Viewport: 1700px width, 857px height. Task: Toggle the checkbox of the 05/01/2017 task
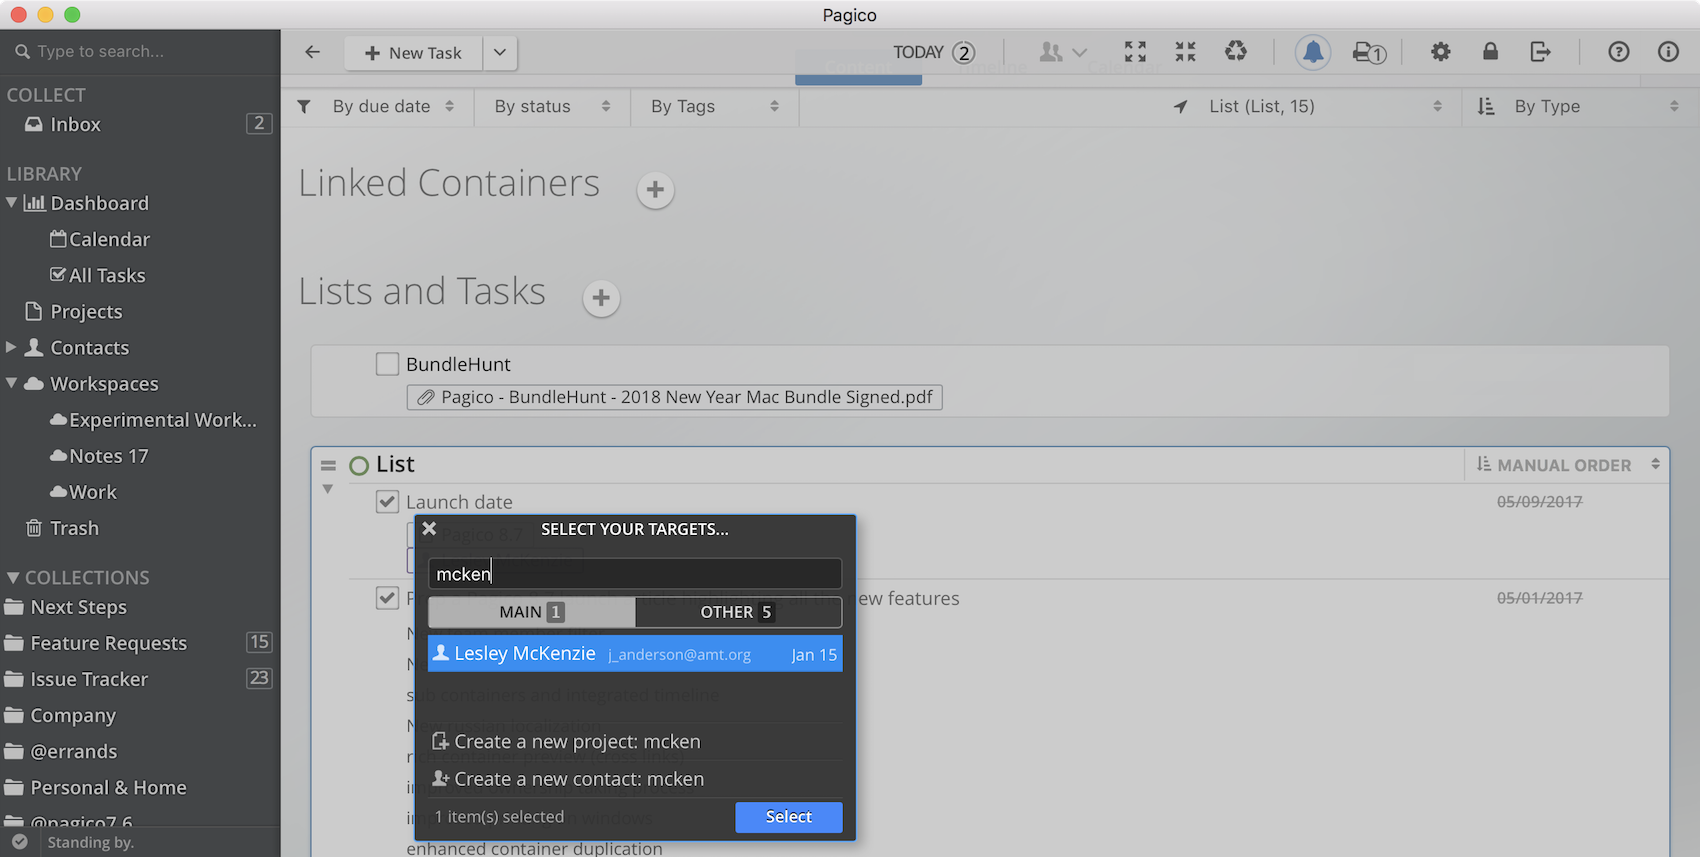click(387, 598)
